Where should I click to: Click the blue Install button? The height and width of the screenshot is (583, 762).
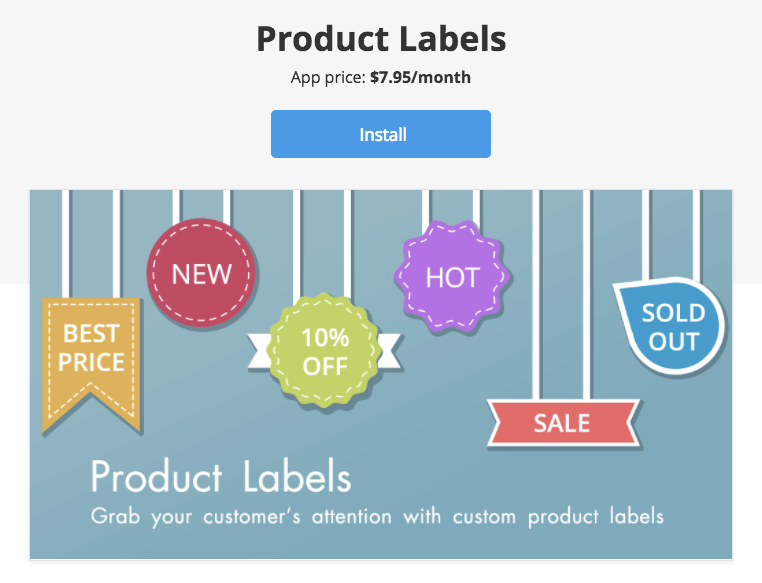(381, 134)
